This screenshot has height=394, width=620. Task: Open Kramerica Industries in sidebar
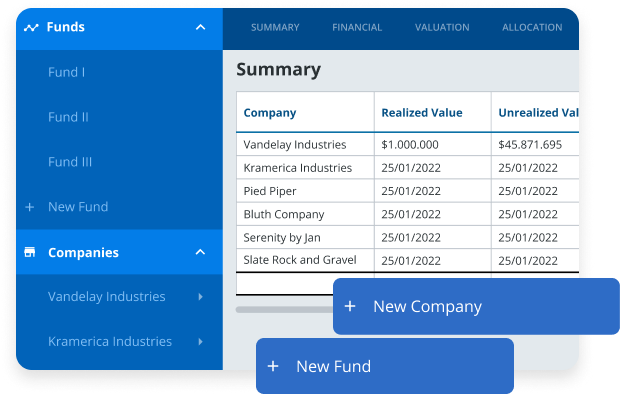(110, 341)
